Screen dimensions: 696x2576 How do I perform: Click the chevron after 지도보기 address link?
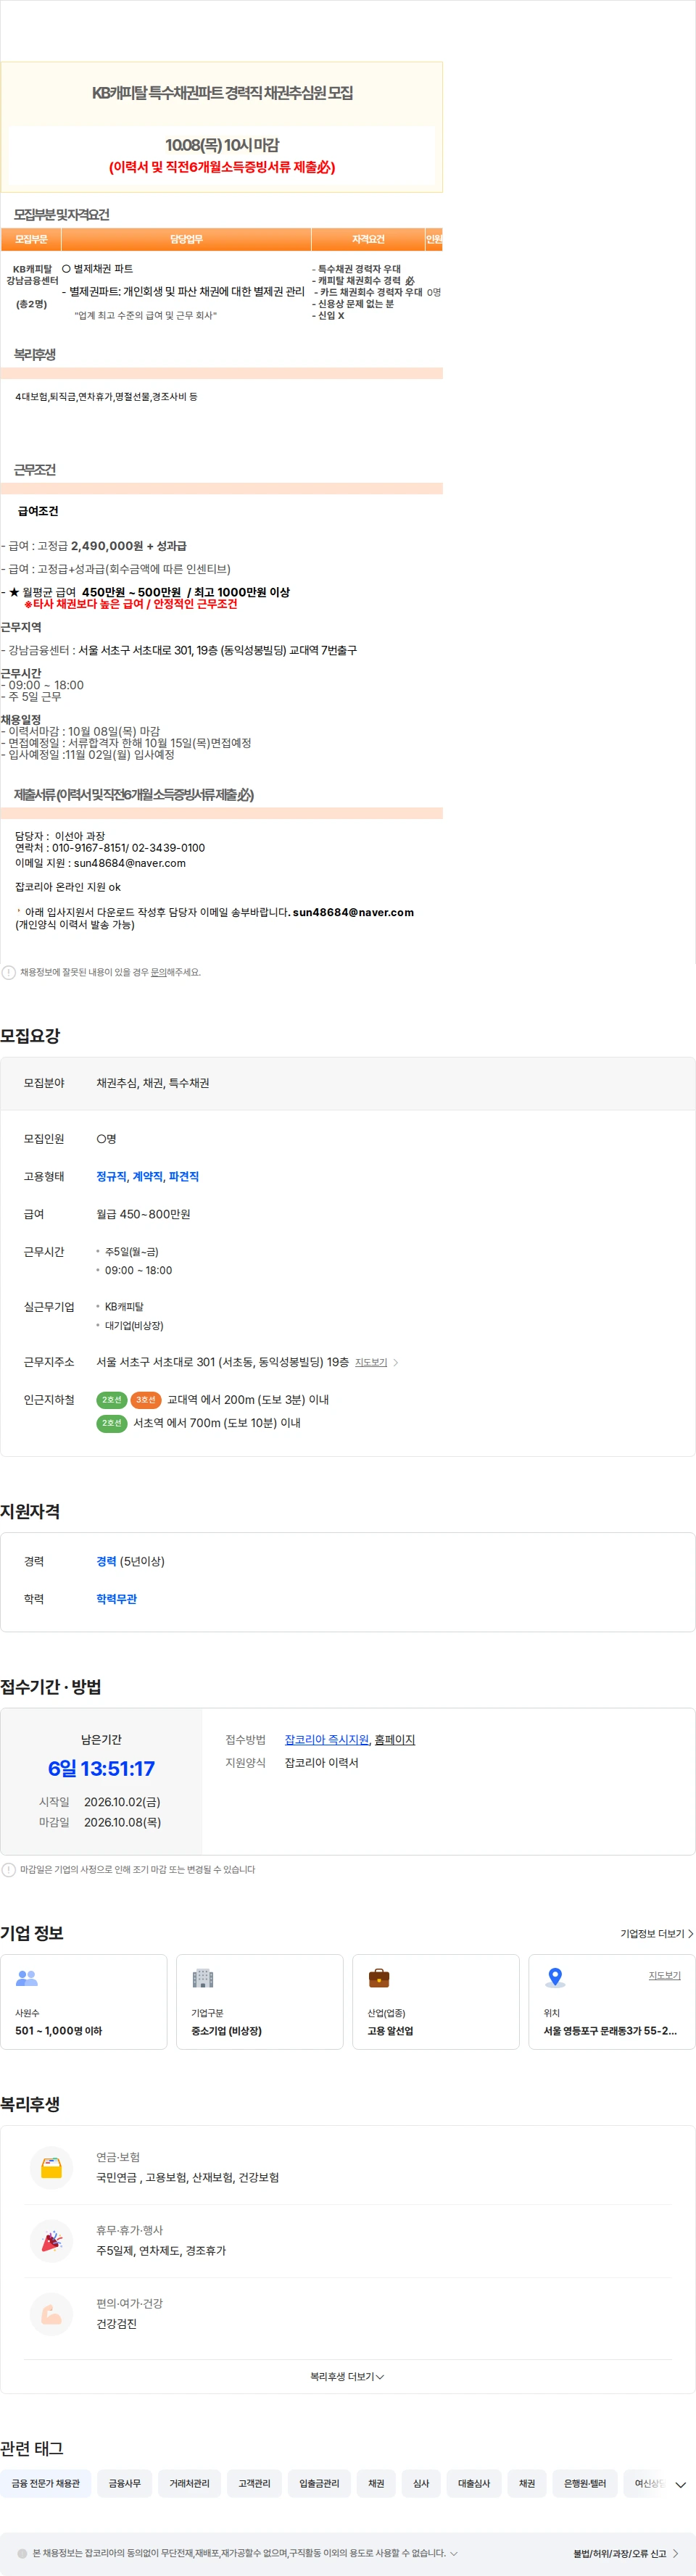coord(396,1362)
